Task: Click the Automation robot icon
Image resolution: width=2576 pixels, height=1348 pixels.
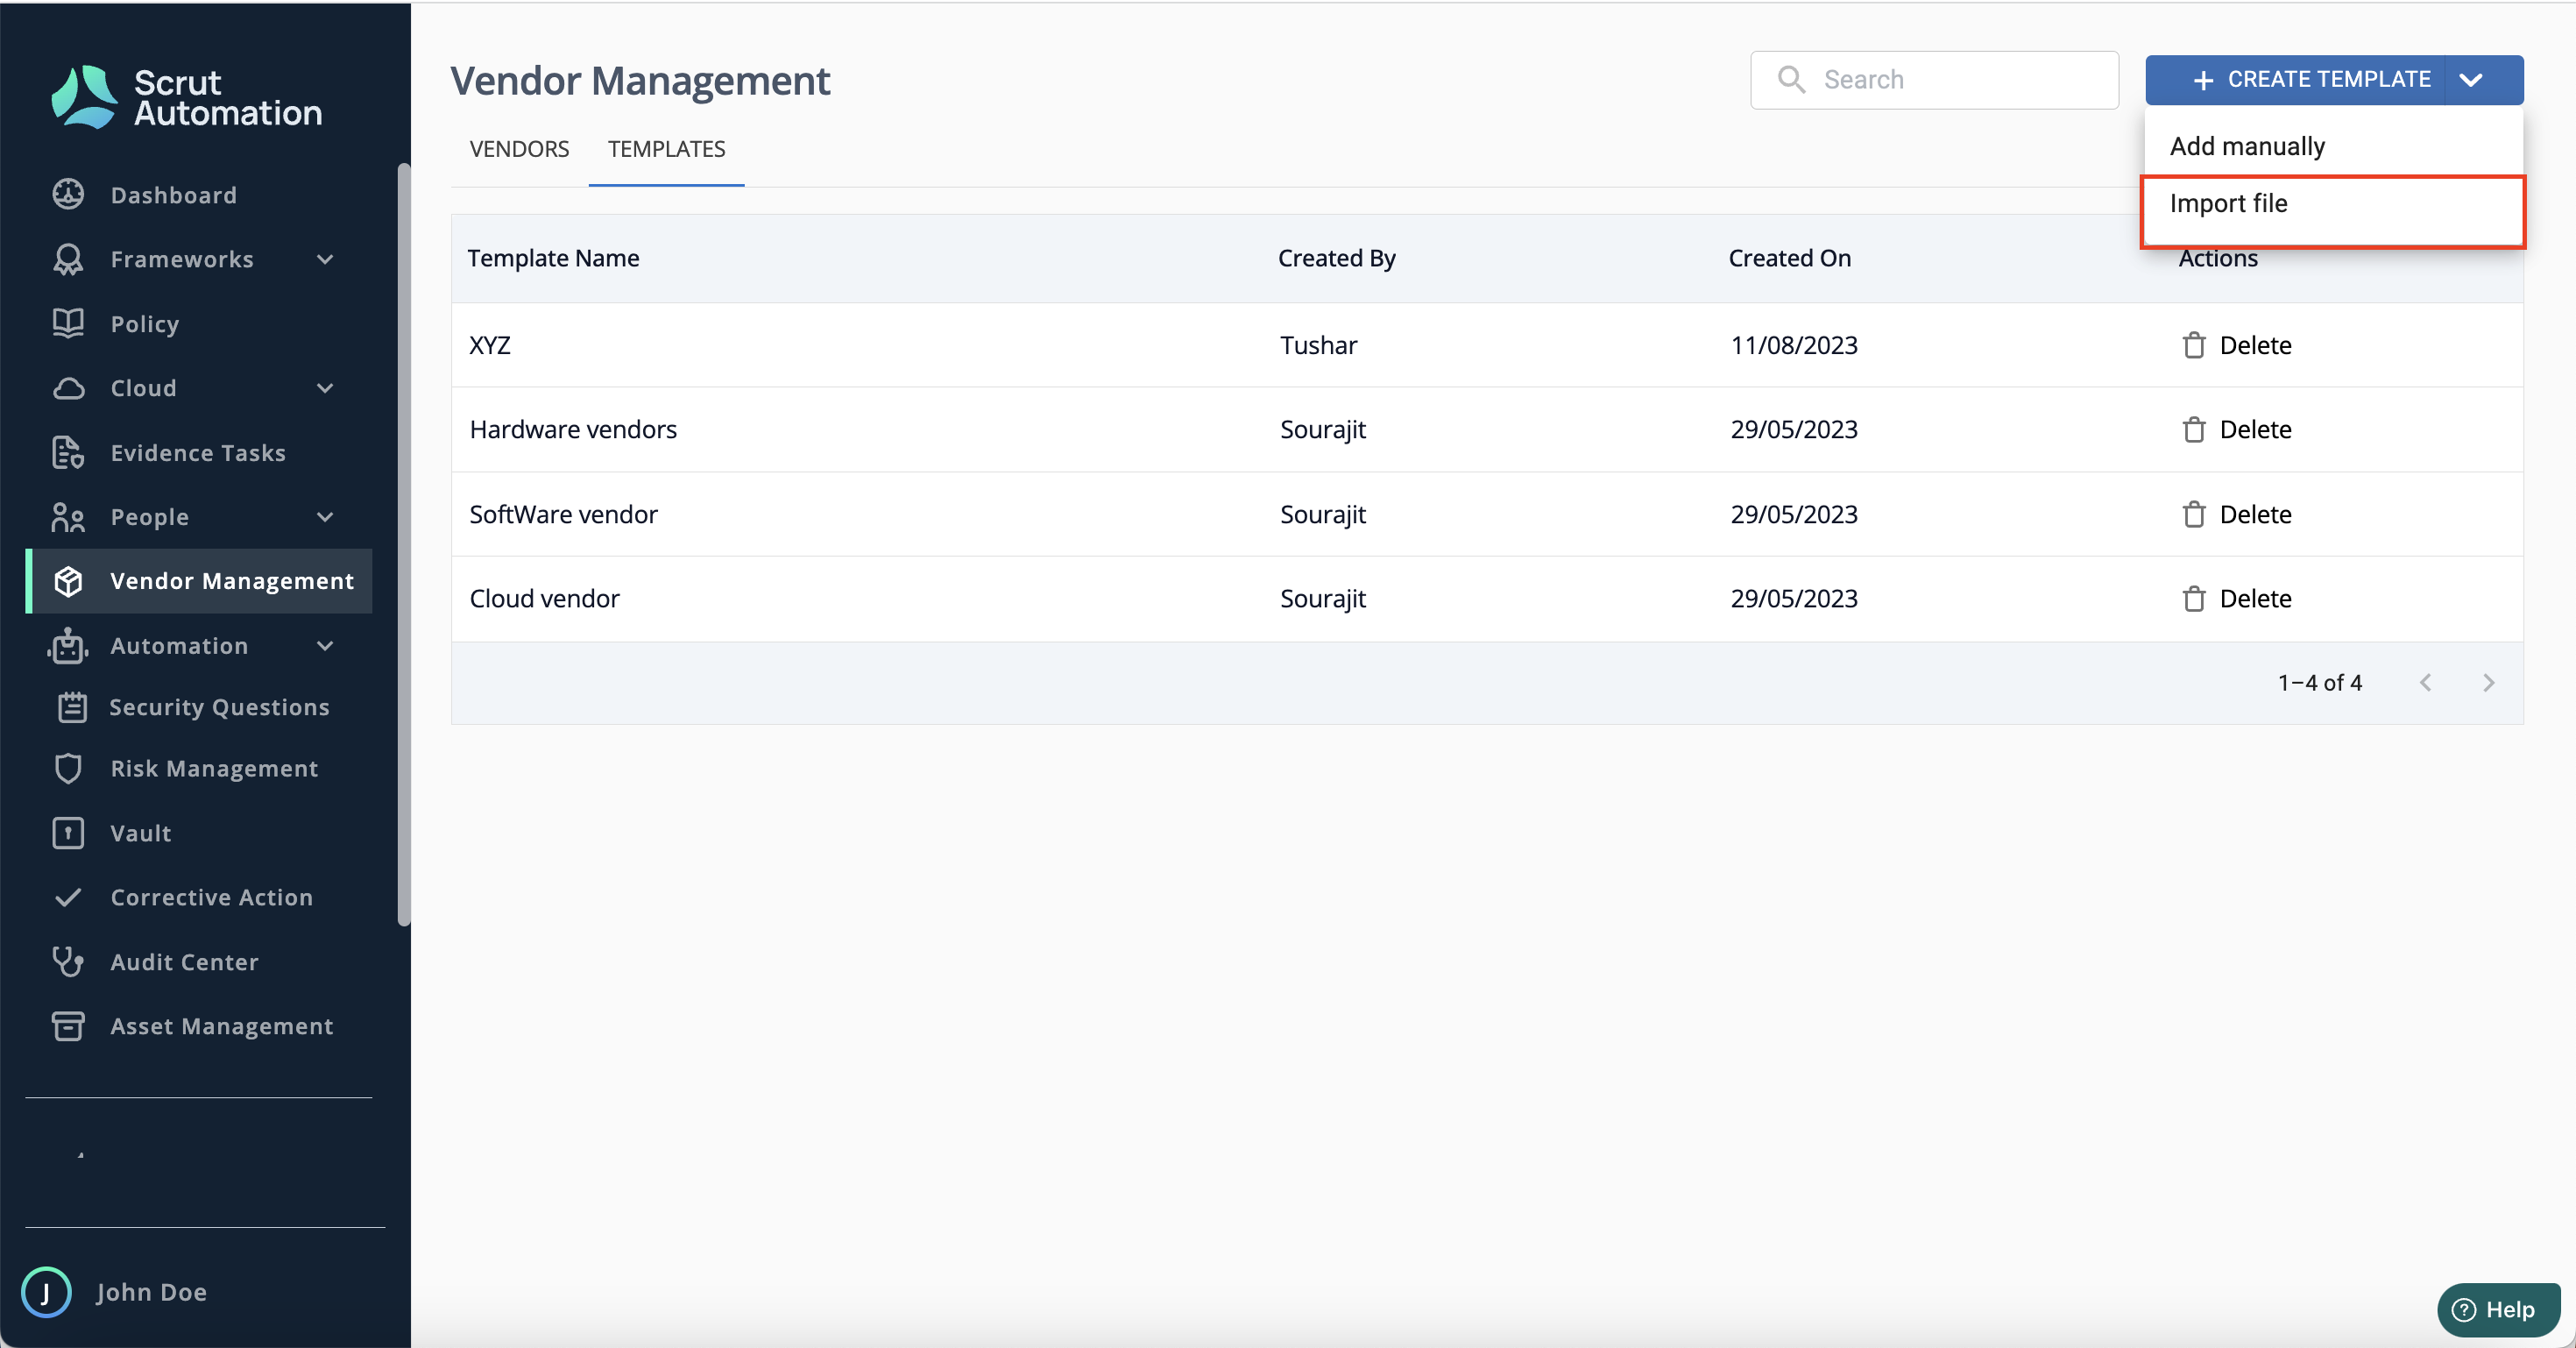Action: point(68,645)
